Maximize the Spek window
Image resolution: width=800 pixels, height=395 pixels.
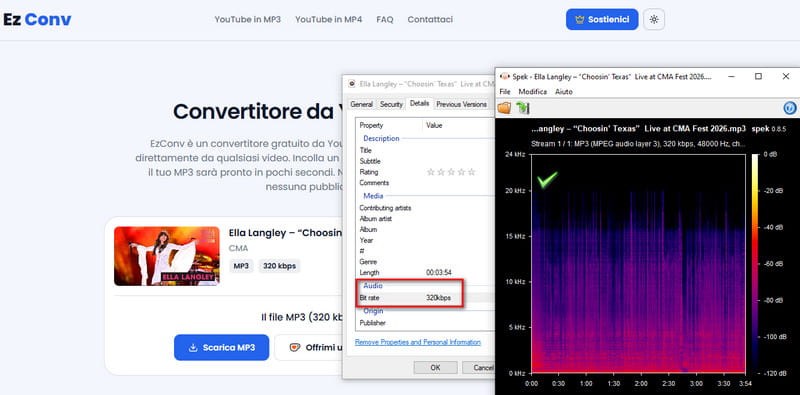tap(758, 77)
